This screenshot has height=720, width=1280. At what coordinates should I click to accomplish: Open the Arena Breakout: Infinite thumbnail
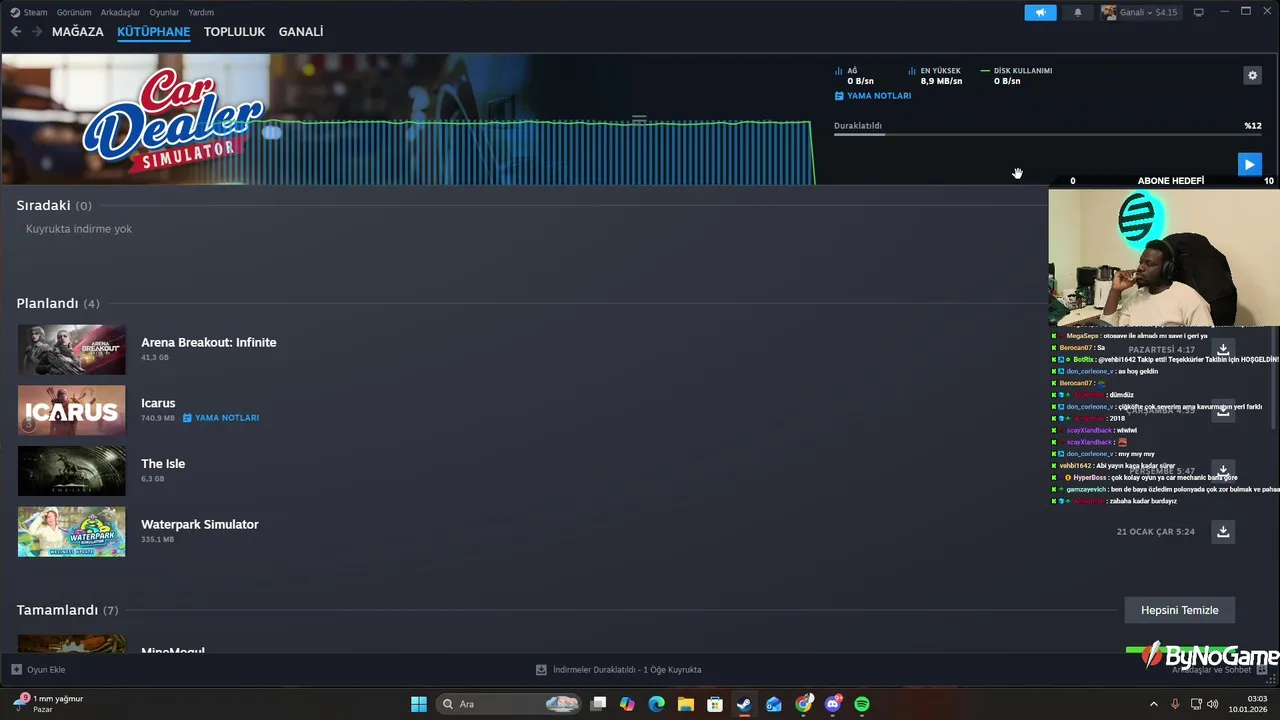pyautogui.click(x=72, y=350)
